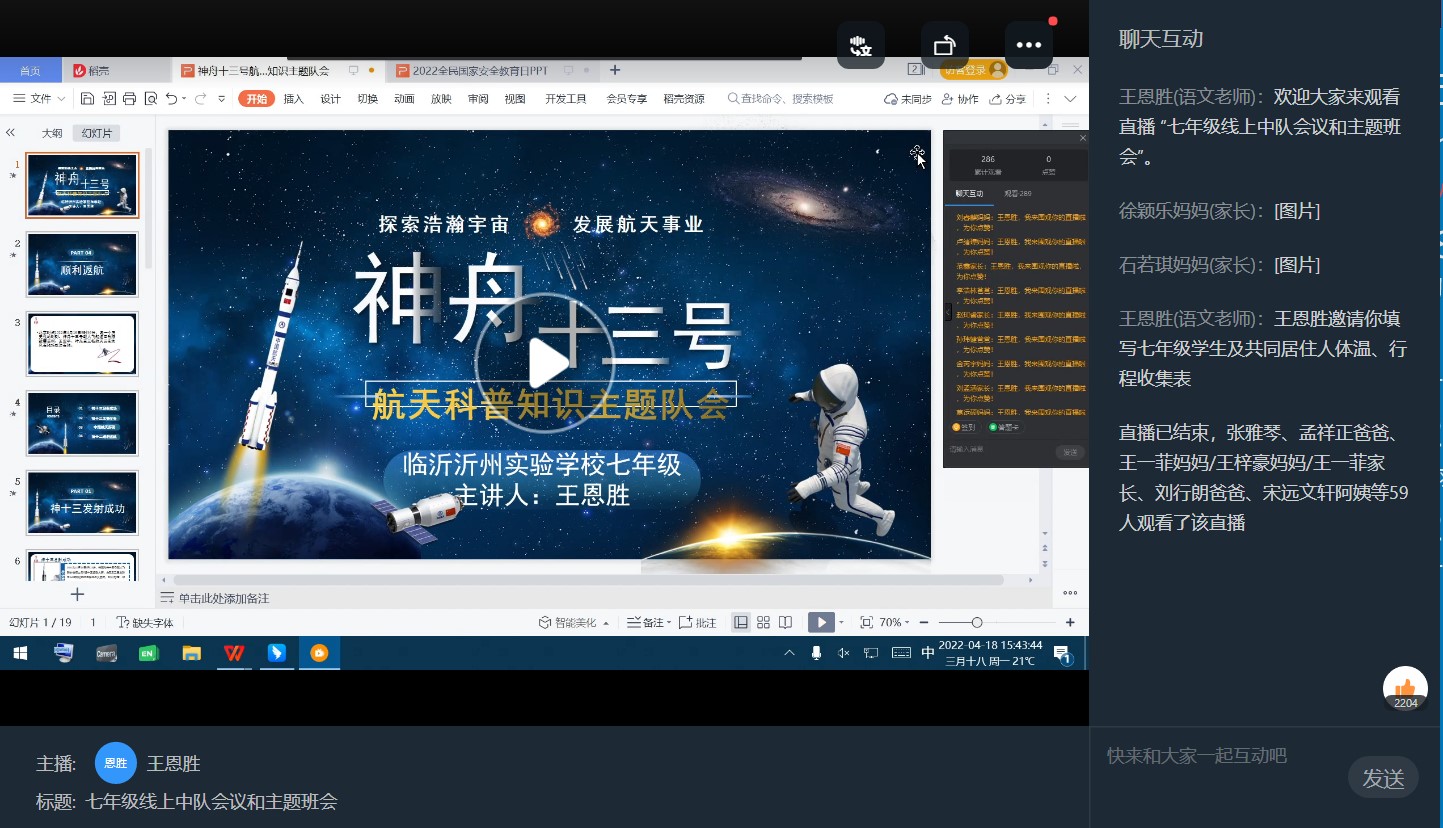The width and height of the screenshot is (1443, 828).
Task: Click host avatar 恩胜
Action: pos(115,763)
